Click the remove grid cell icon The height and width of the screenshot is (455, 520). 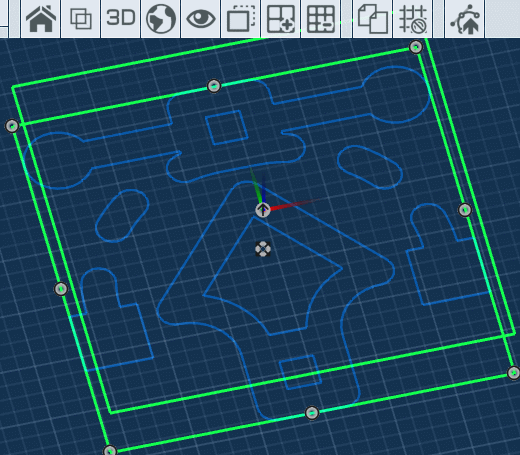point(321,19)
